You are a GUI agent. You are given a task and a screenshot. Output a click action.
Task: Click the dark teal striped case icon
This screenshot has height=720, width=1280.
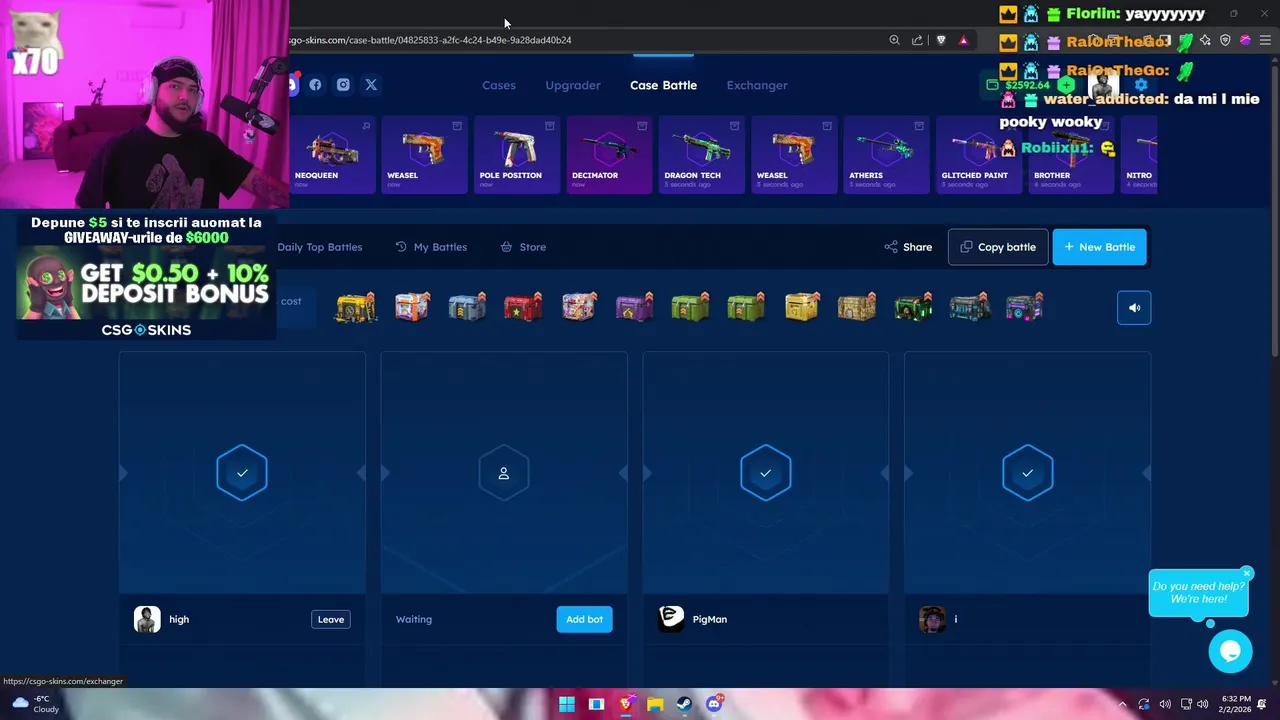(x=969, y=307)
